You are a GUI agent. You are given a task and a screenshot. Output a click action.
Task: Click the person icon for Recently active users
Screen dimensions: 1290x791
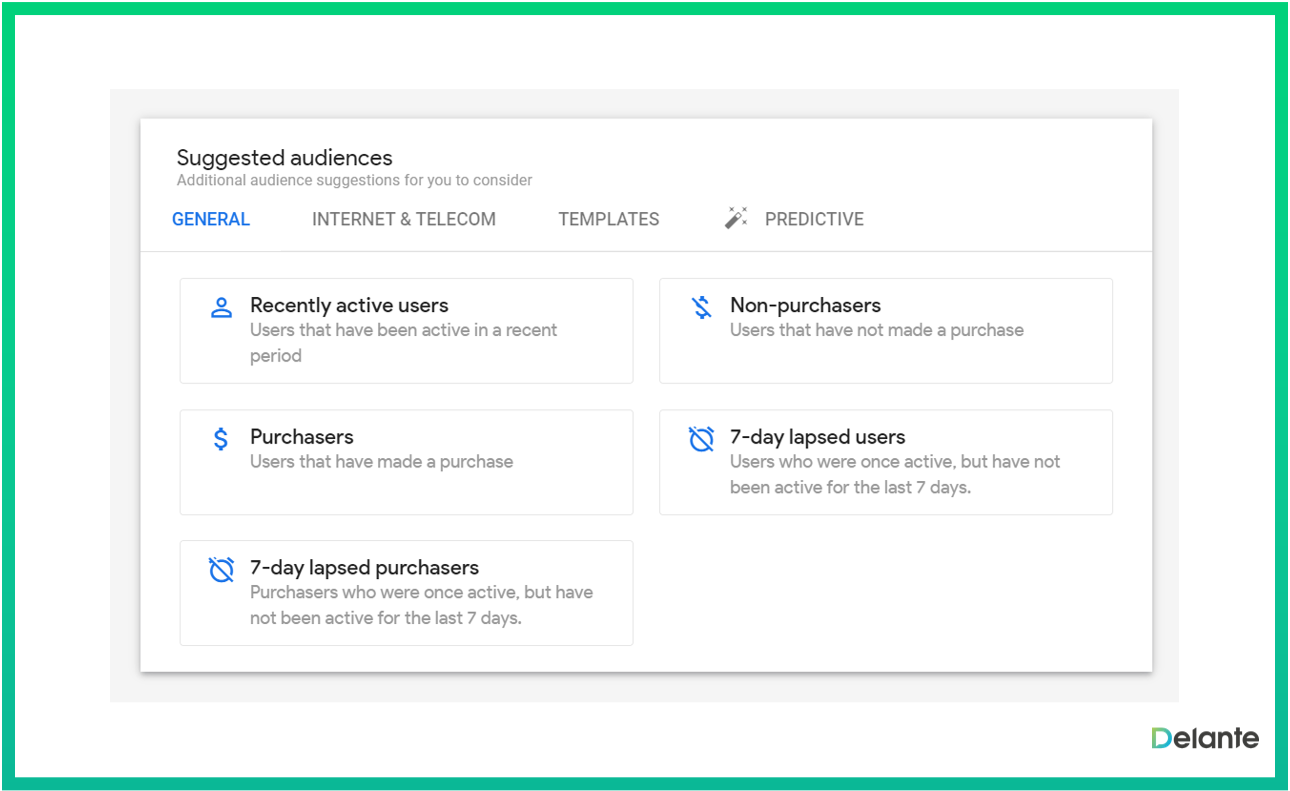pyautogui.click(x=221, y=308)
